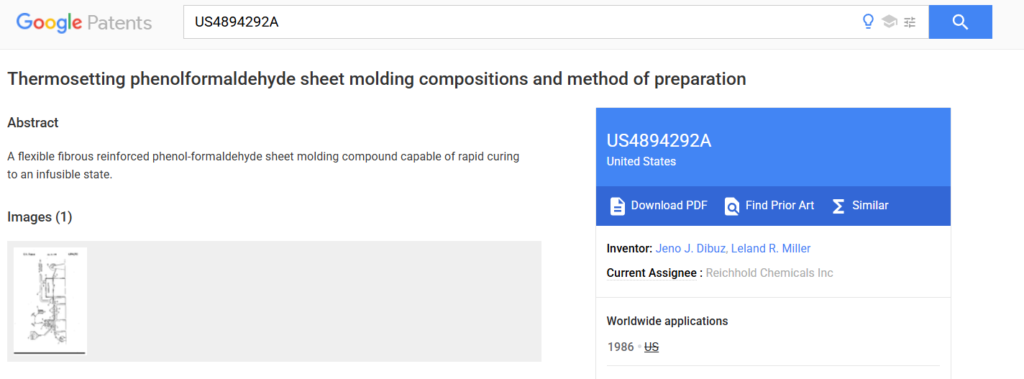Click the Download PDF document icon
The image size is (1024, 379).
pyautogui.click(x=617, y=206)
